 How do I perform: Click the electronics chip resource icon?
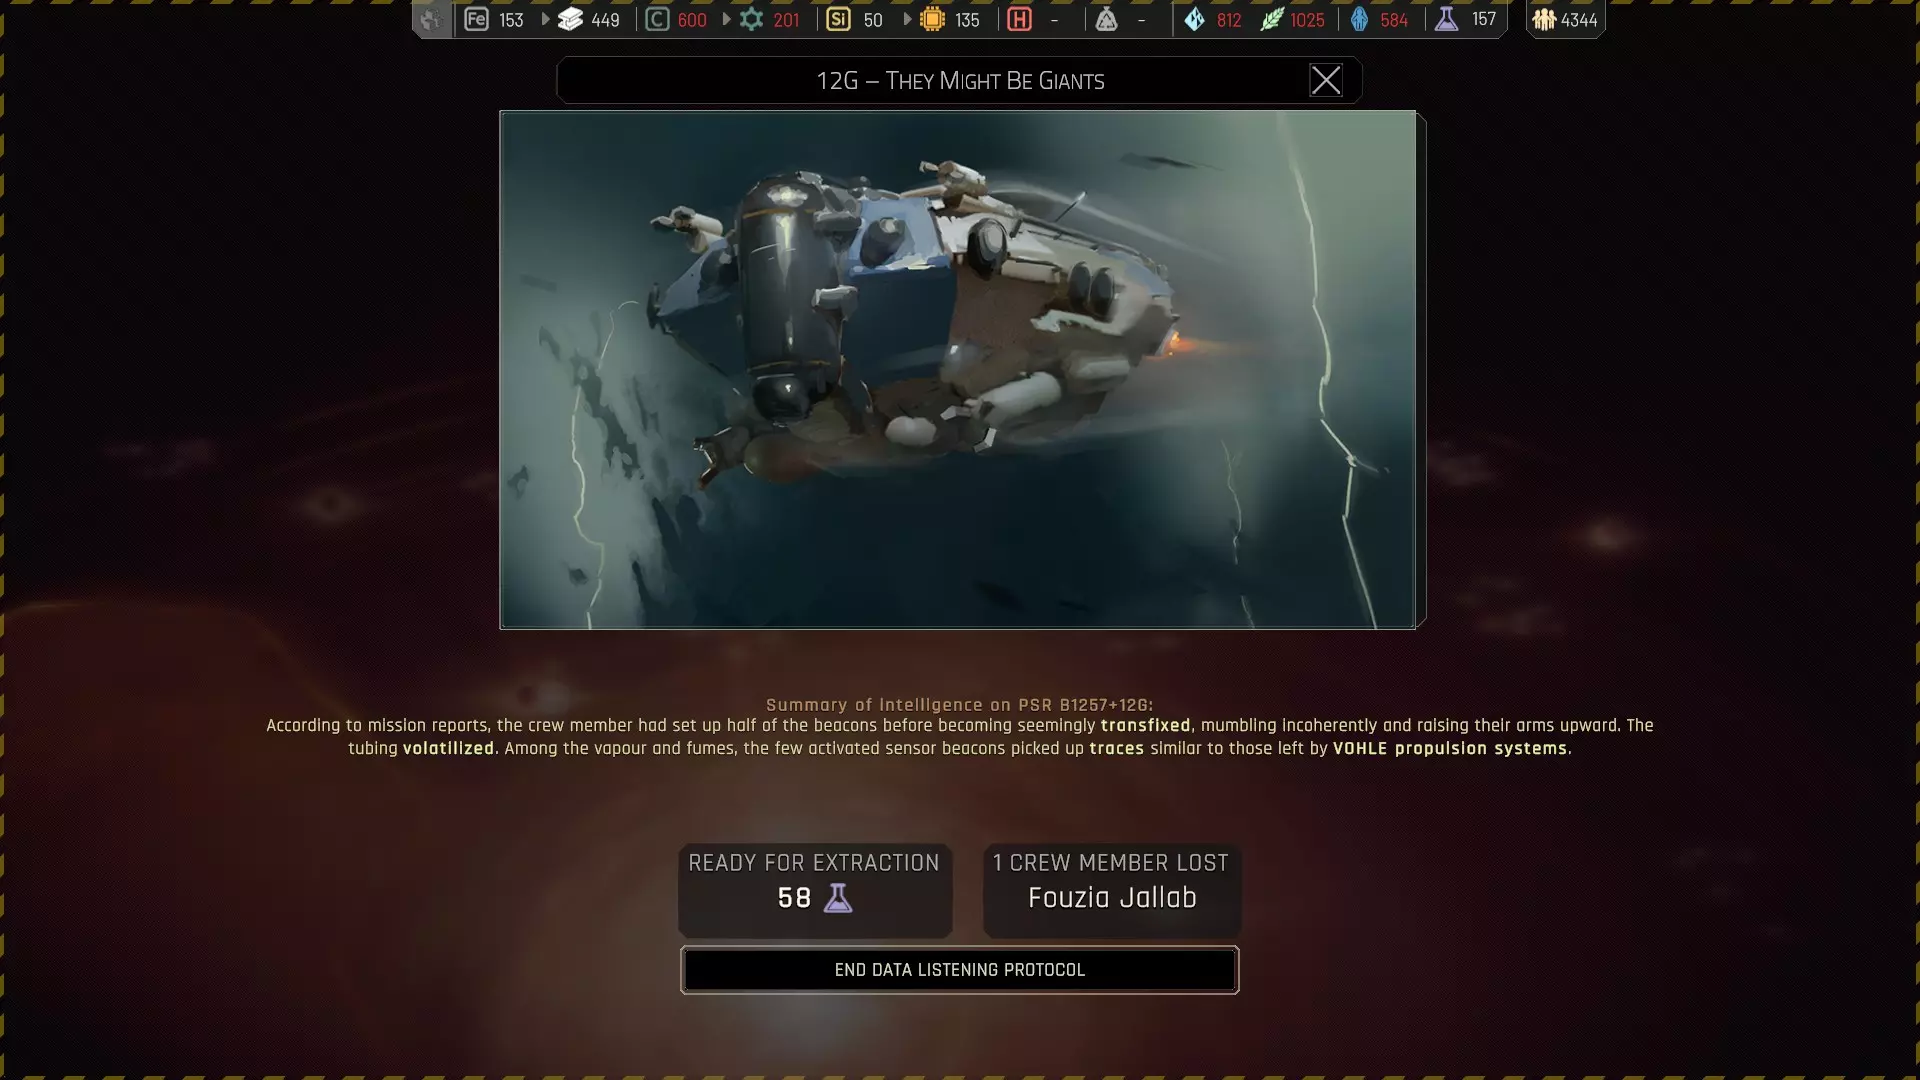(932, 20)
